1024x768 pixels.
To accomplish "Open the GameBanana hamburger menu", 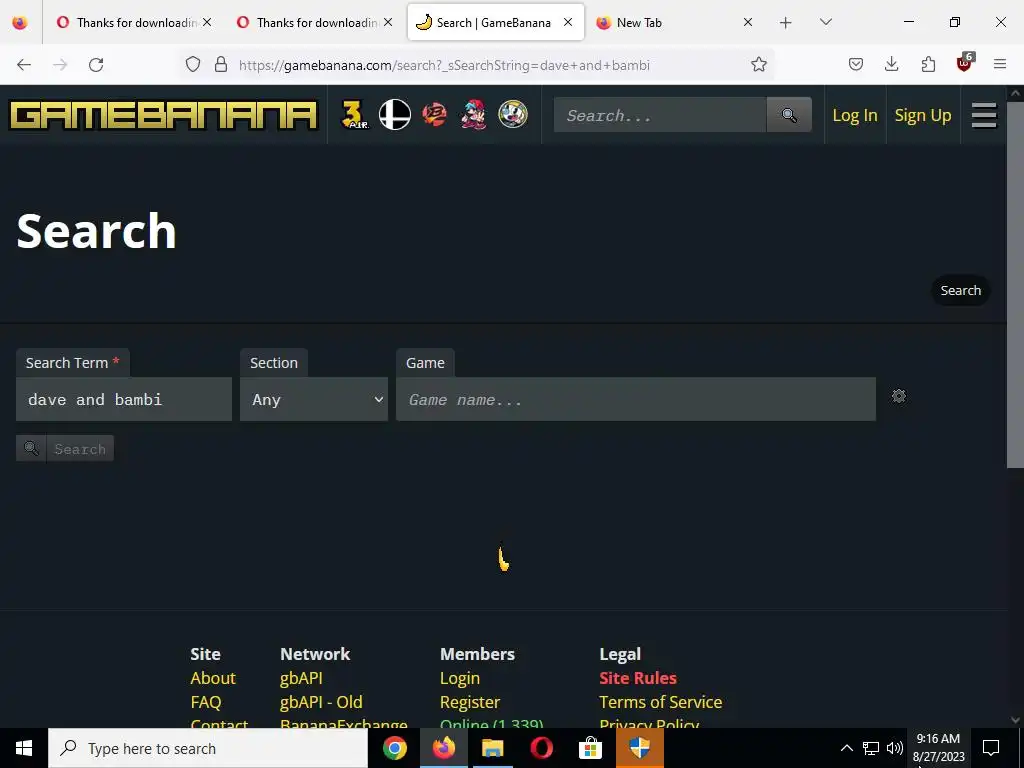I will (984, 116).
